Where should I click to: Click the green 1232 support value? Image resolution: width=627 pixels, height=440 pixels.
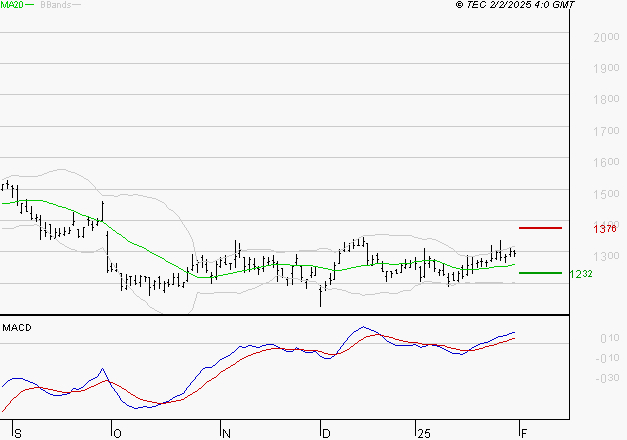[581, 274]
